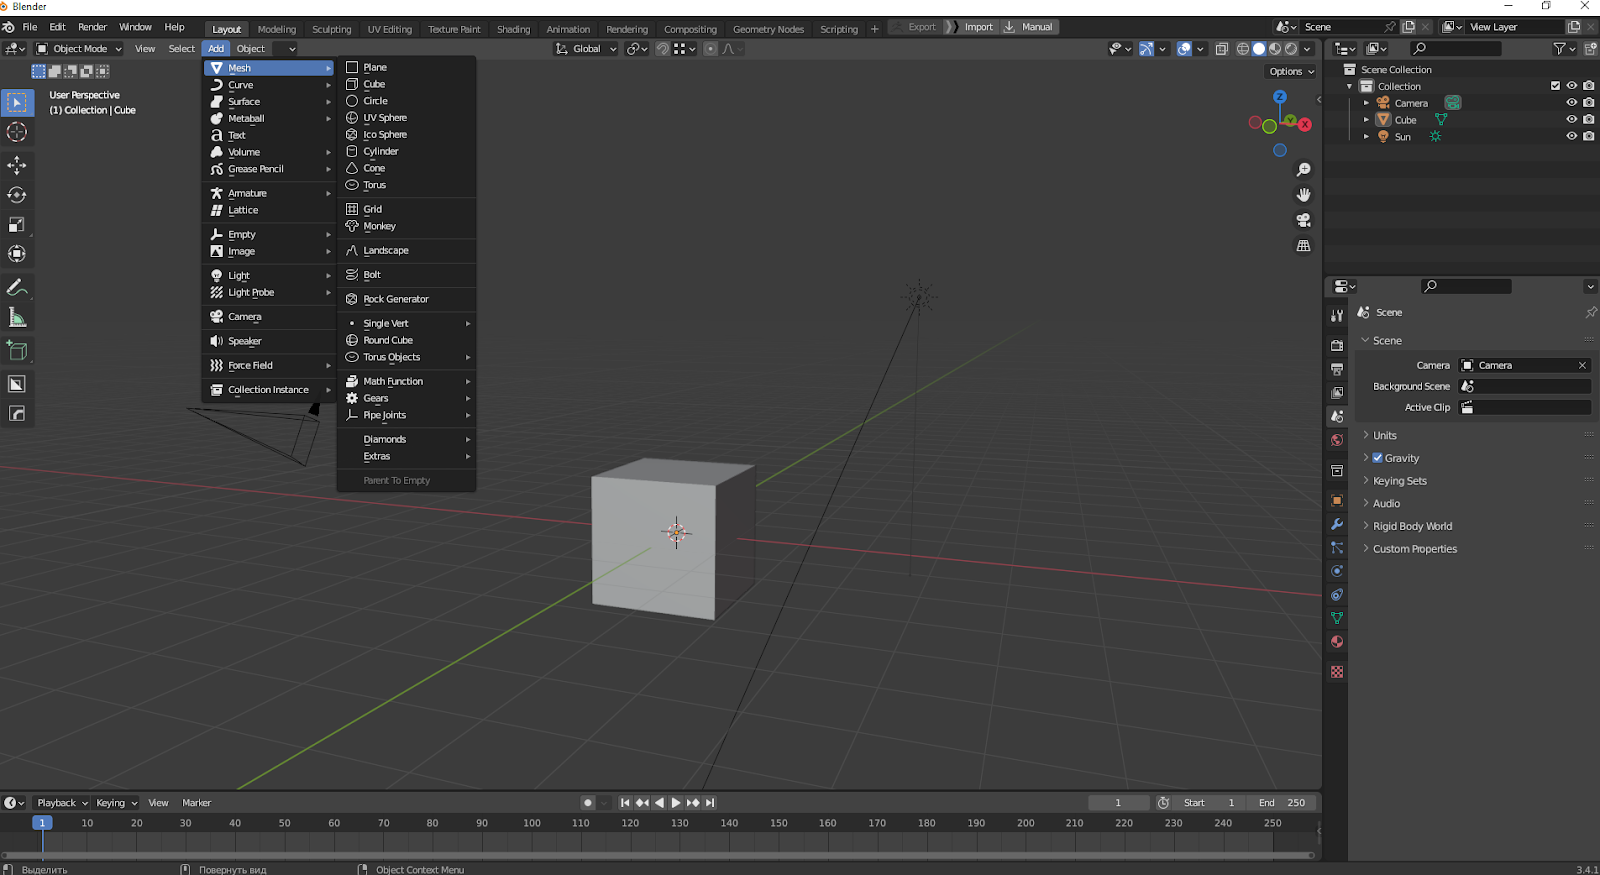Switch orthographic/perspective grid icon

click(x=1303, y=246)
